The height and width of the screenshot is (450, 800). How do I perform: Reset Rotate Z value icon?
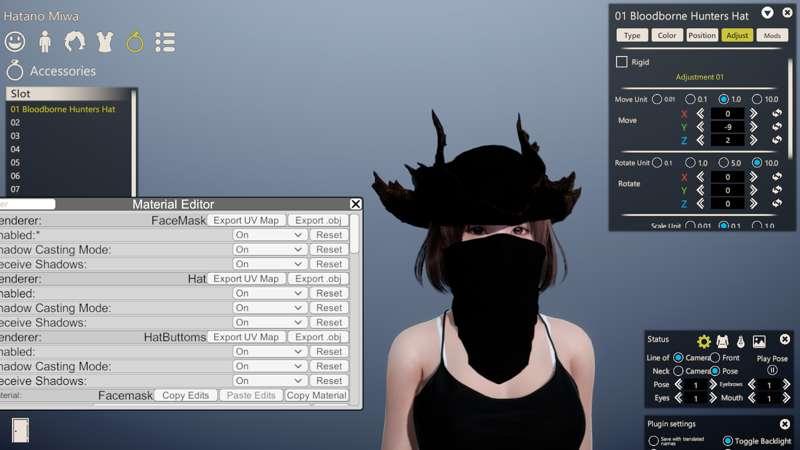[x=777, y=203]
